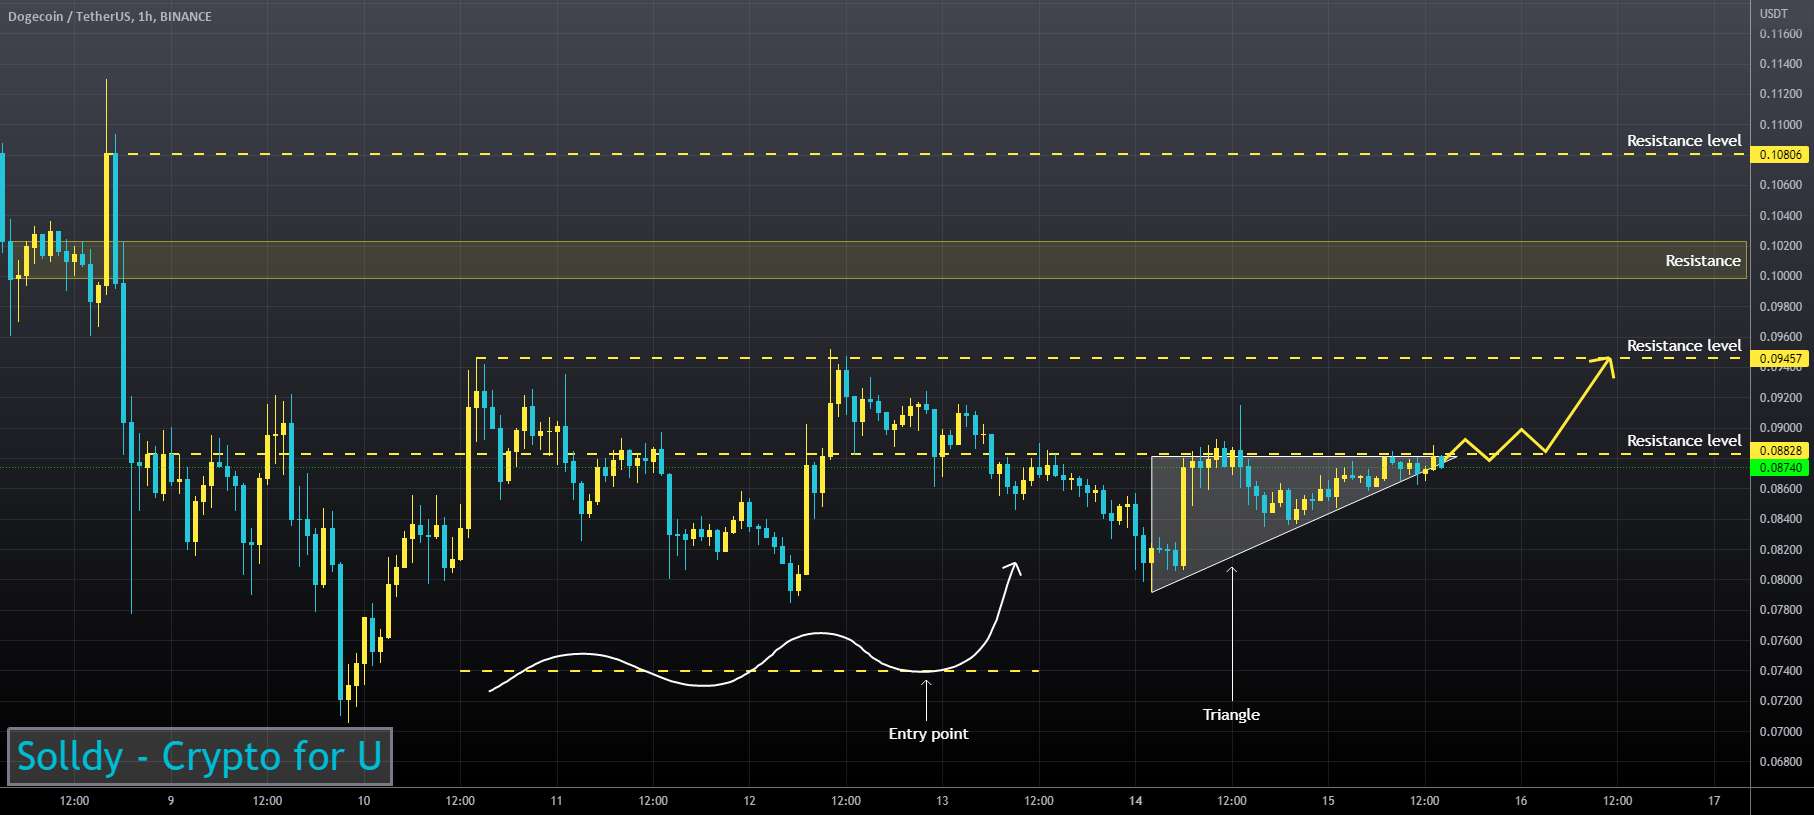Click the USDT currency label on price axis

(x=1773, y=13)
